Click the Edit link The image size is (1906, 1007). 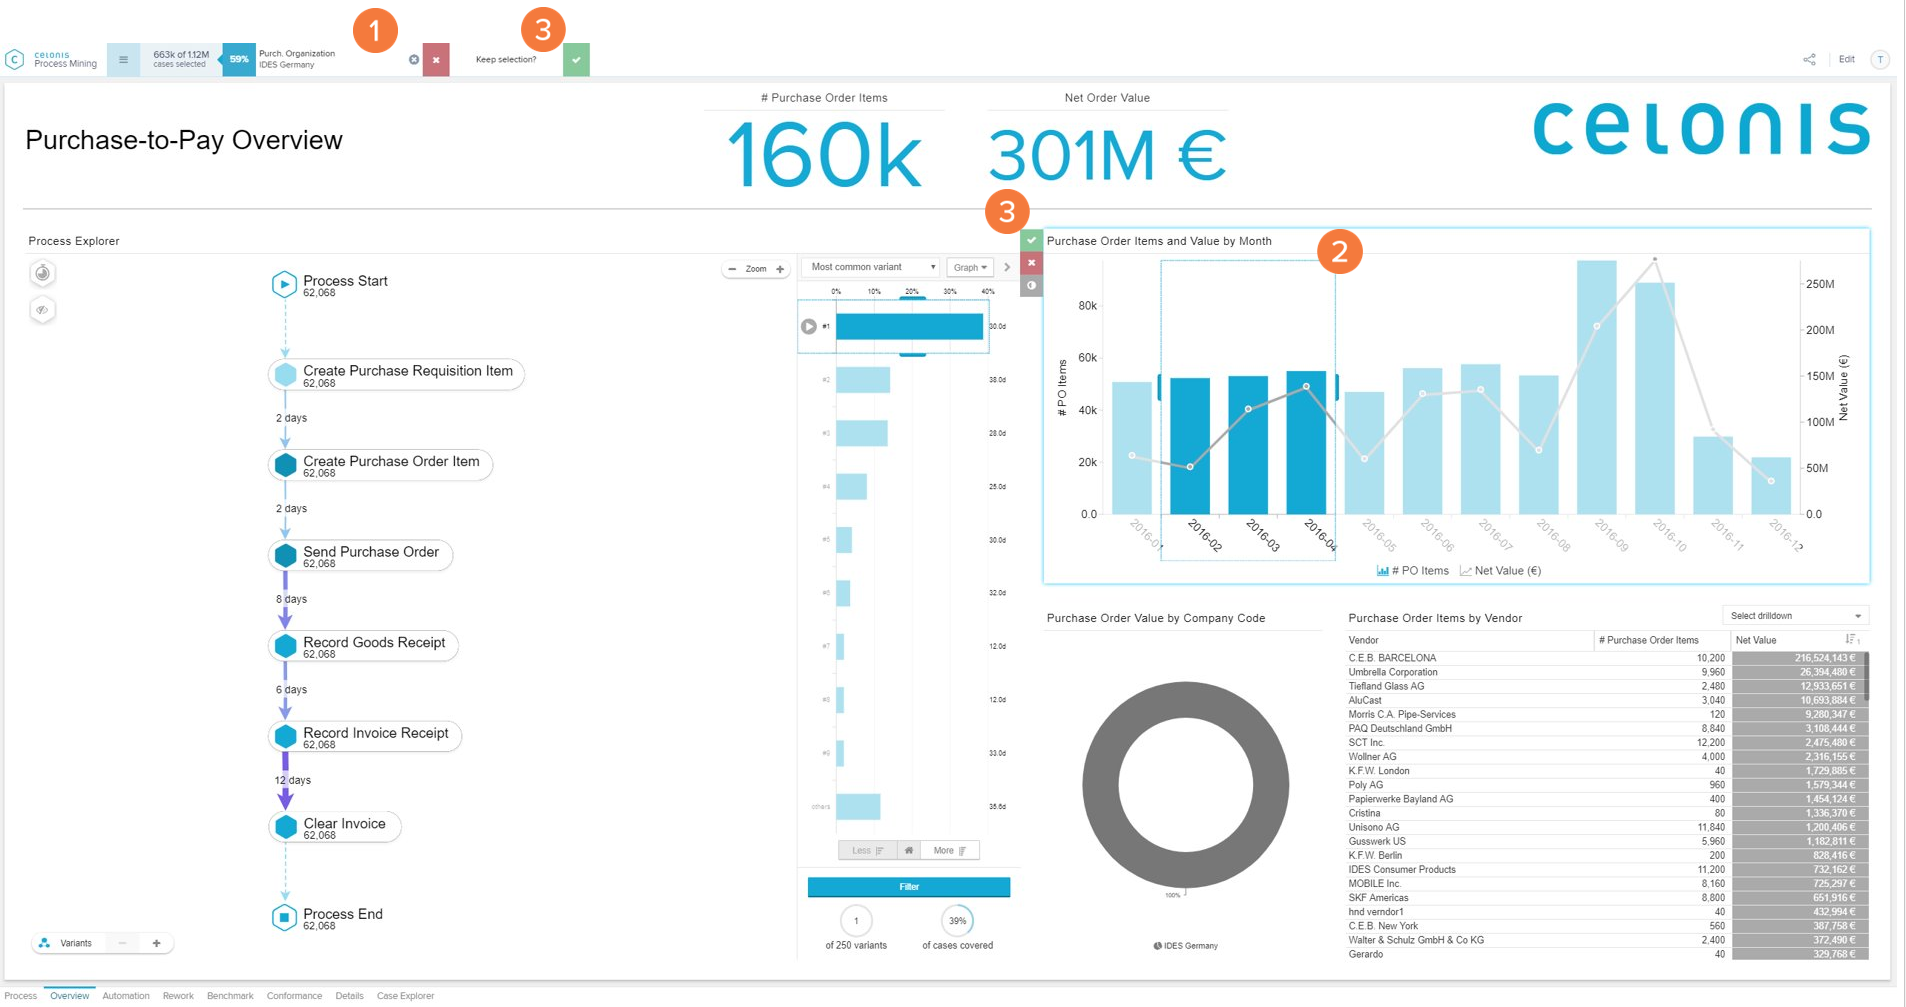(1846, 60)
